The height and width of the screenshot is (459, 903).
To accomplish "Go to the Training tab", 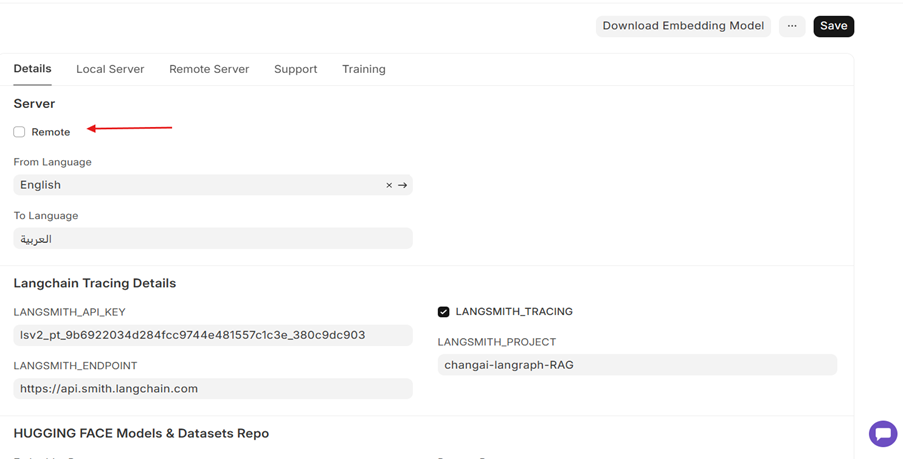I will point(363,69).
